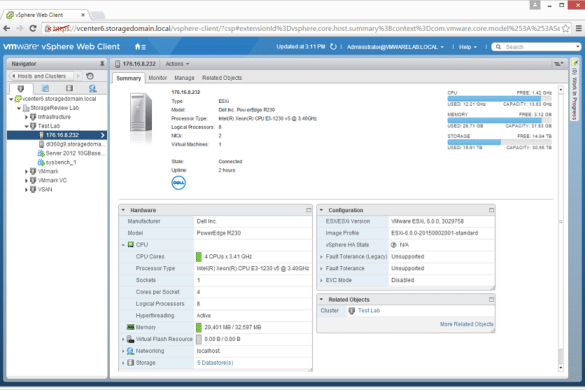Bookmark this page with the star icon
The height and width of the screenshot is (390, 585).
[x=566, y=28]
